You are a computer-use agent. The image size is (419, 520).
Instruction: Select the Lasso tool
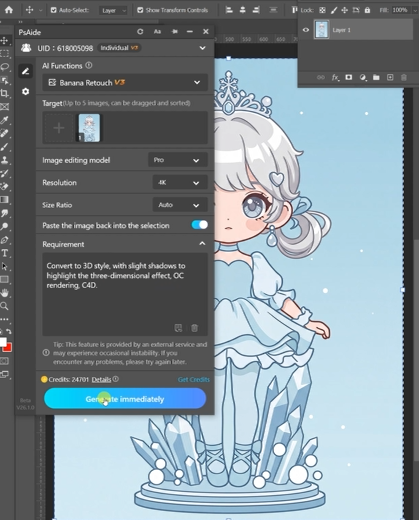(4, 67)
